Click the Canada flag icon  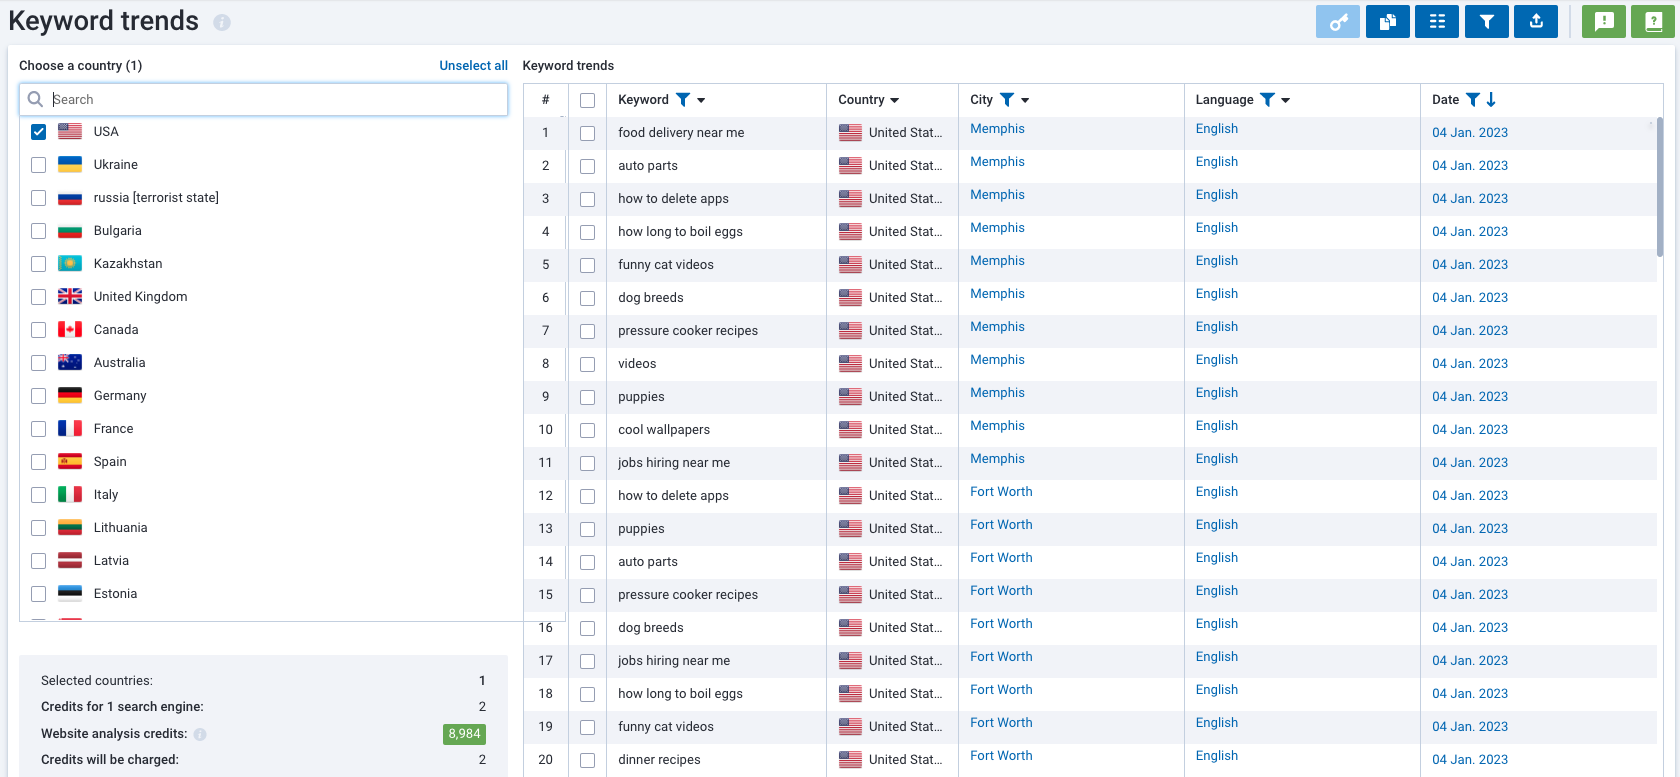(70, 330)
